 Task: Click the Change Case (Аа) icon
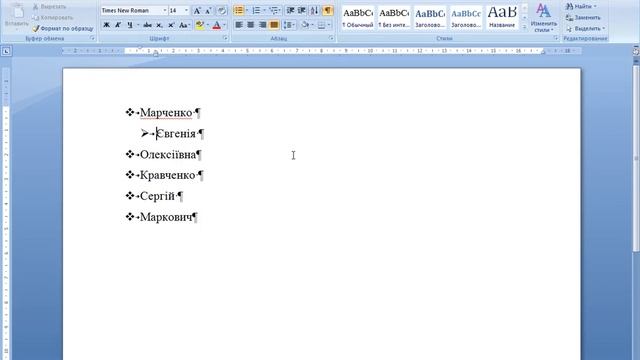tap(184, 25)
